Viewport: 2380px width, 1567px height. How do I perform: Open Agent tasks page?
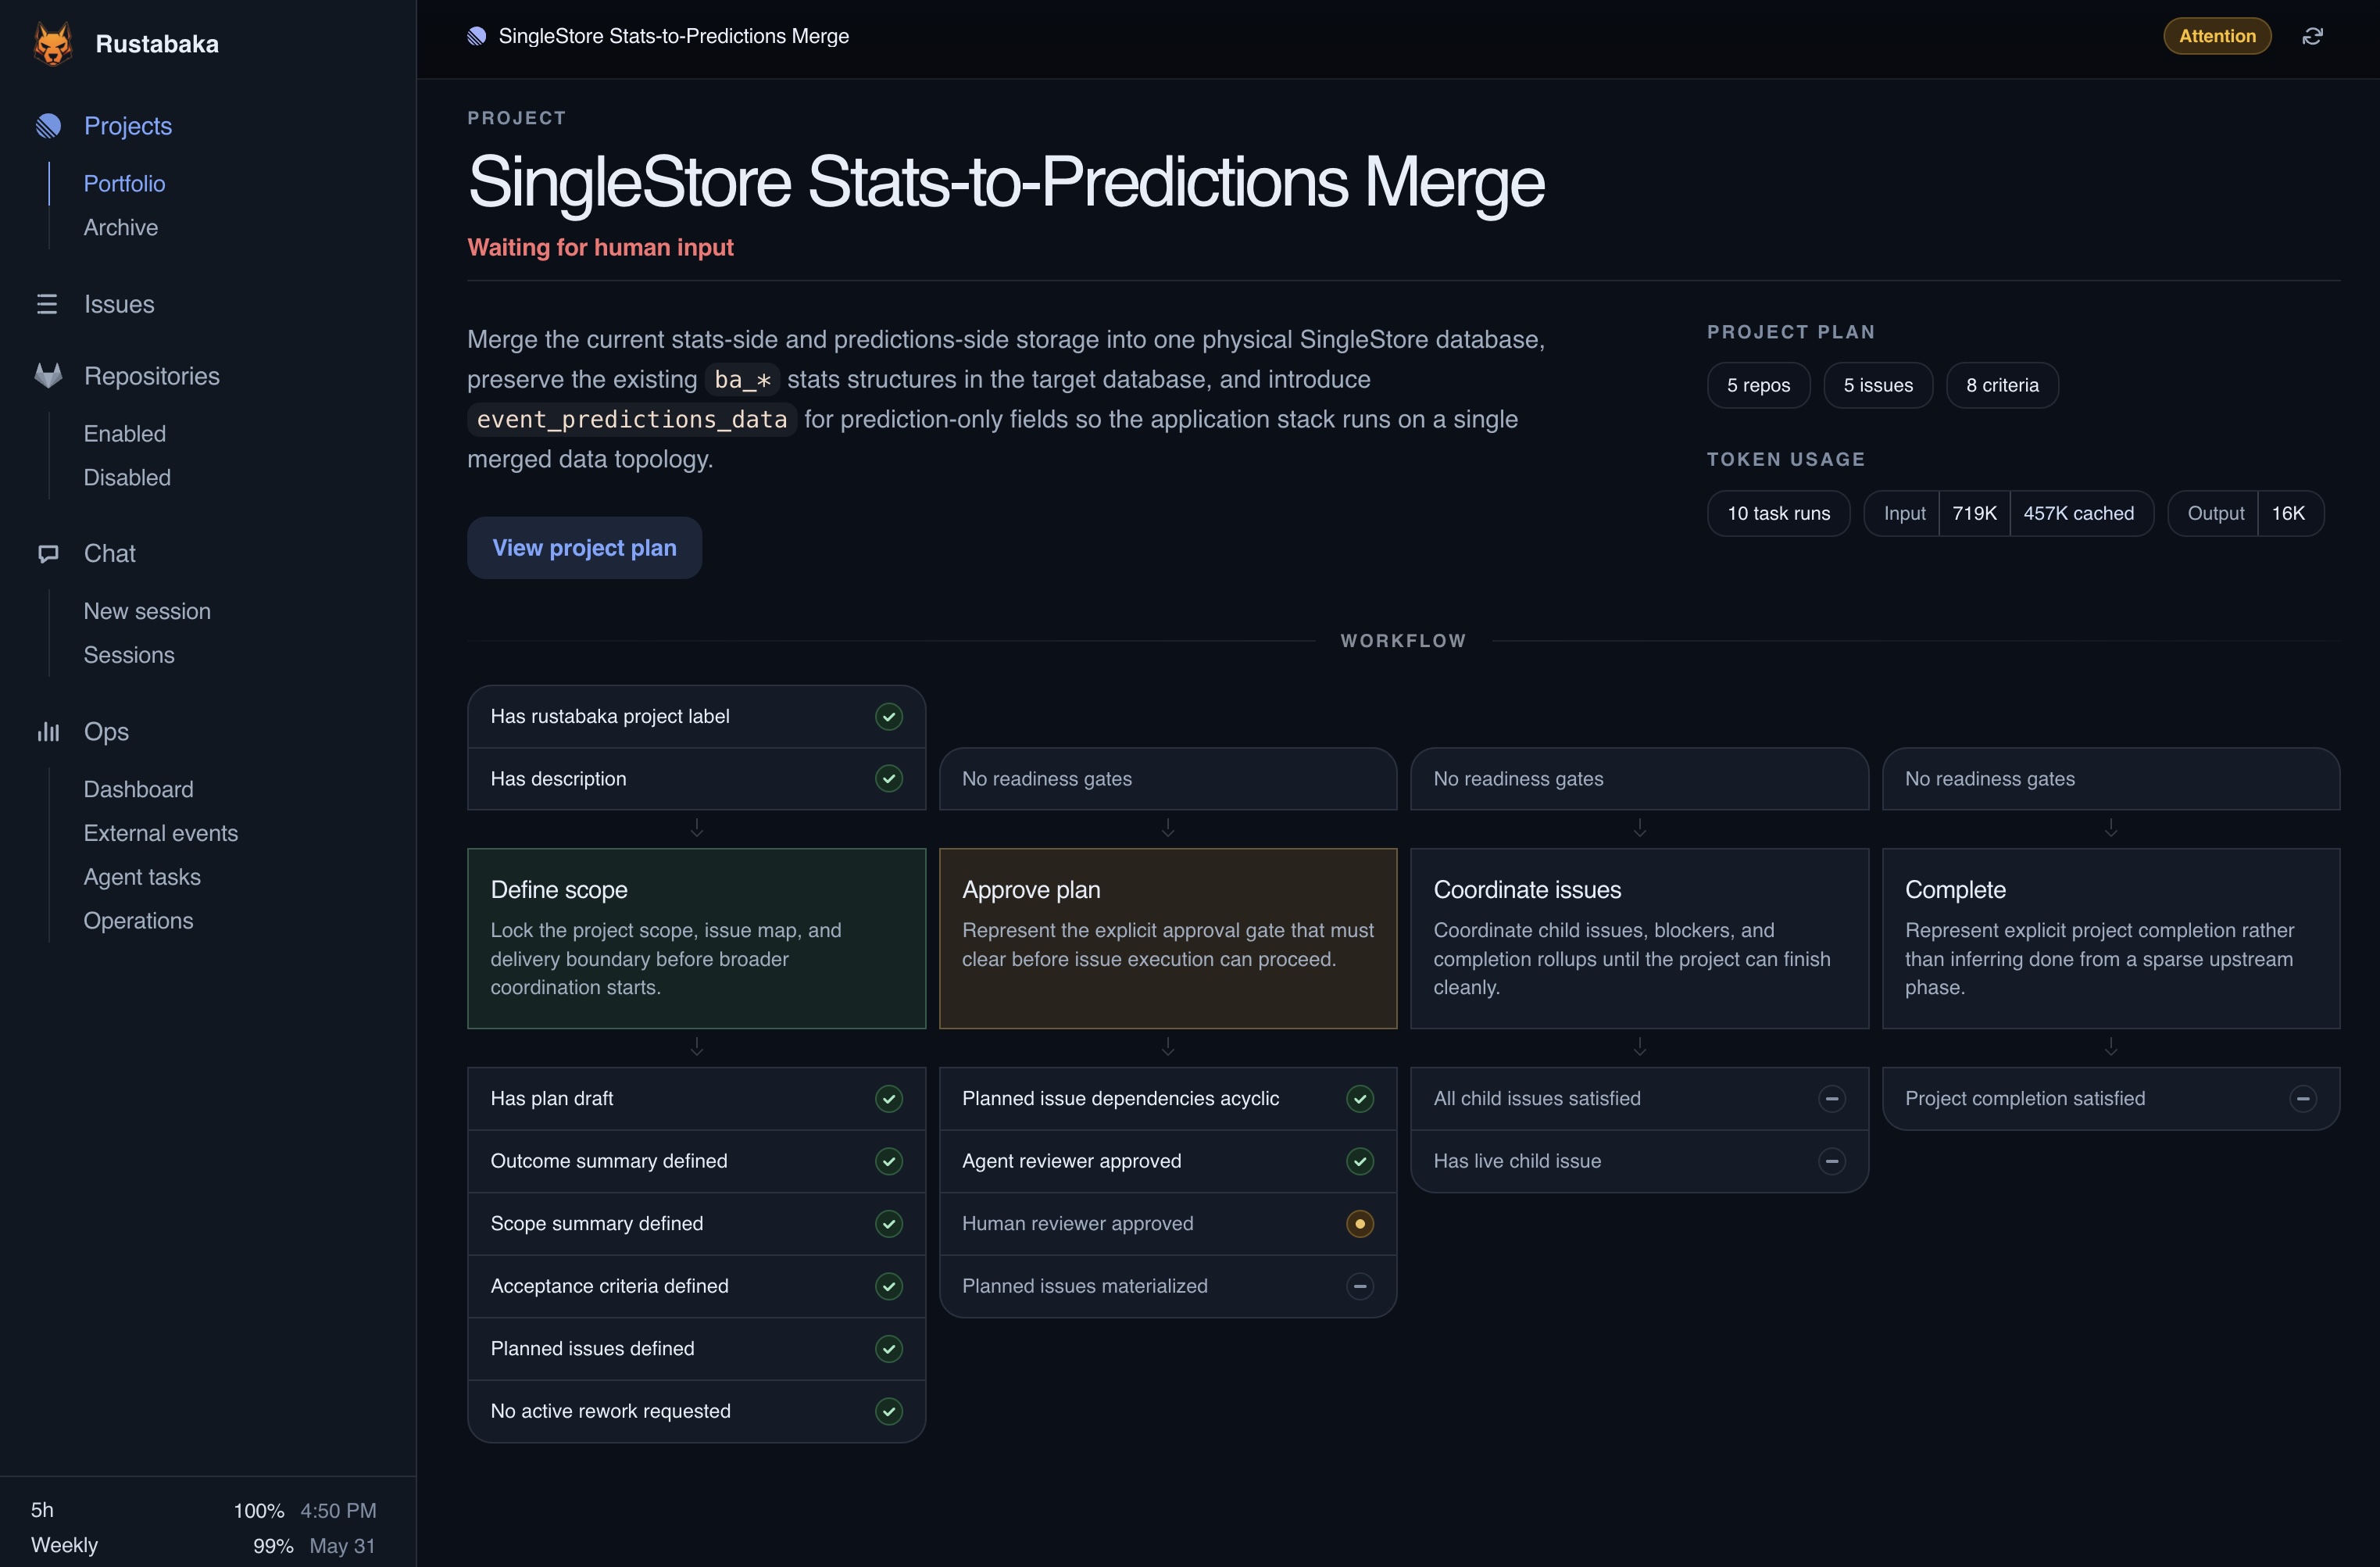(142, 877)
